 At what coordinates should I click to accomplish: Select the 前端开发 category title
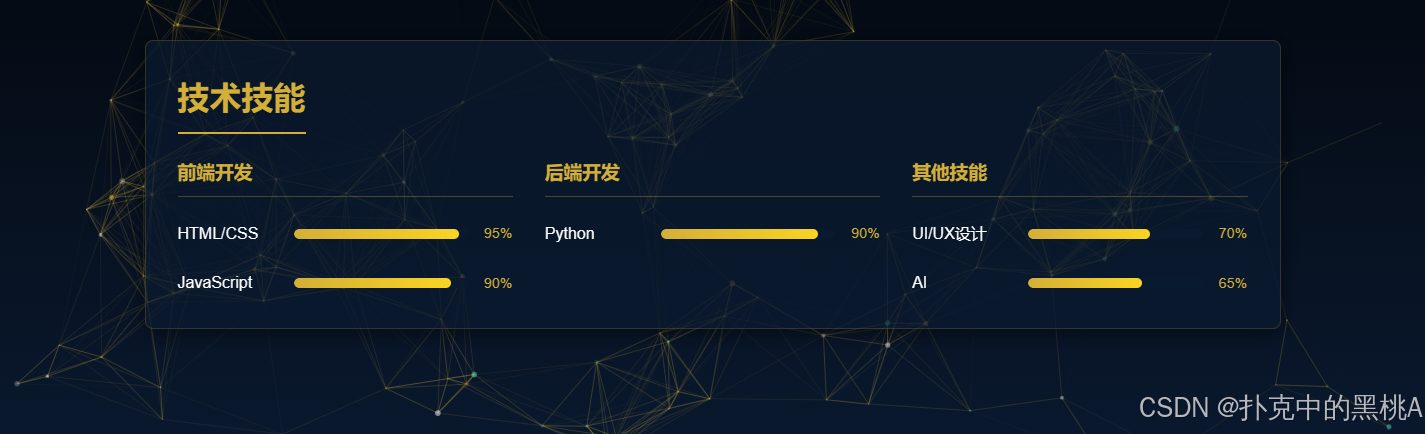[215, 173]
